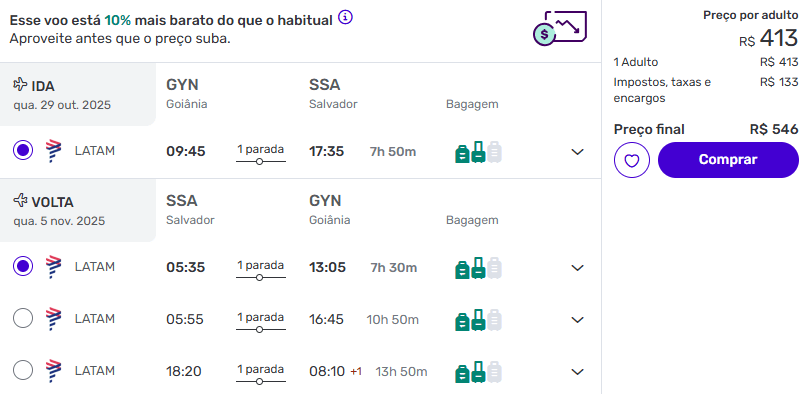Select the 05:55 return flight radio button
807x394 pixels.
[x=23, y=318]
